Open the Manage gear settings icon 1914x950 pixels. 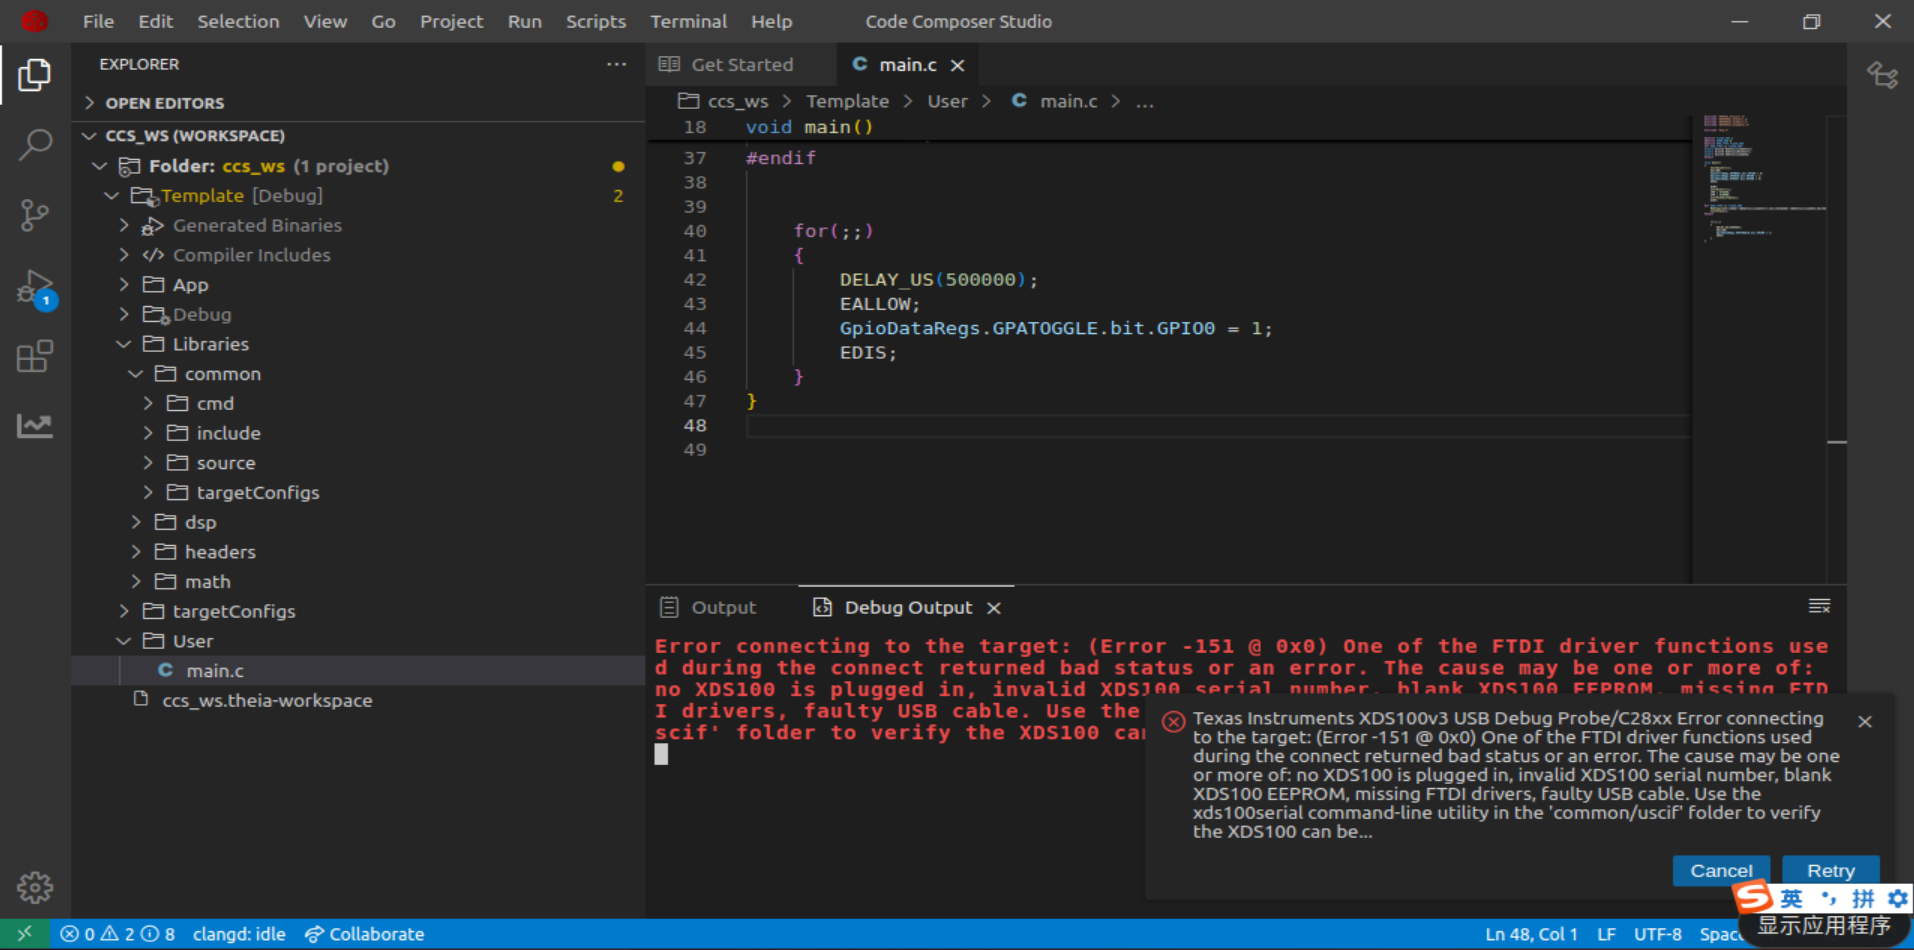click(x=35, y=887)
